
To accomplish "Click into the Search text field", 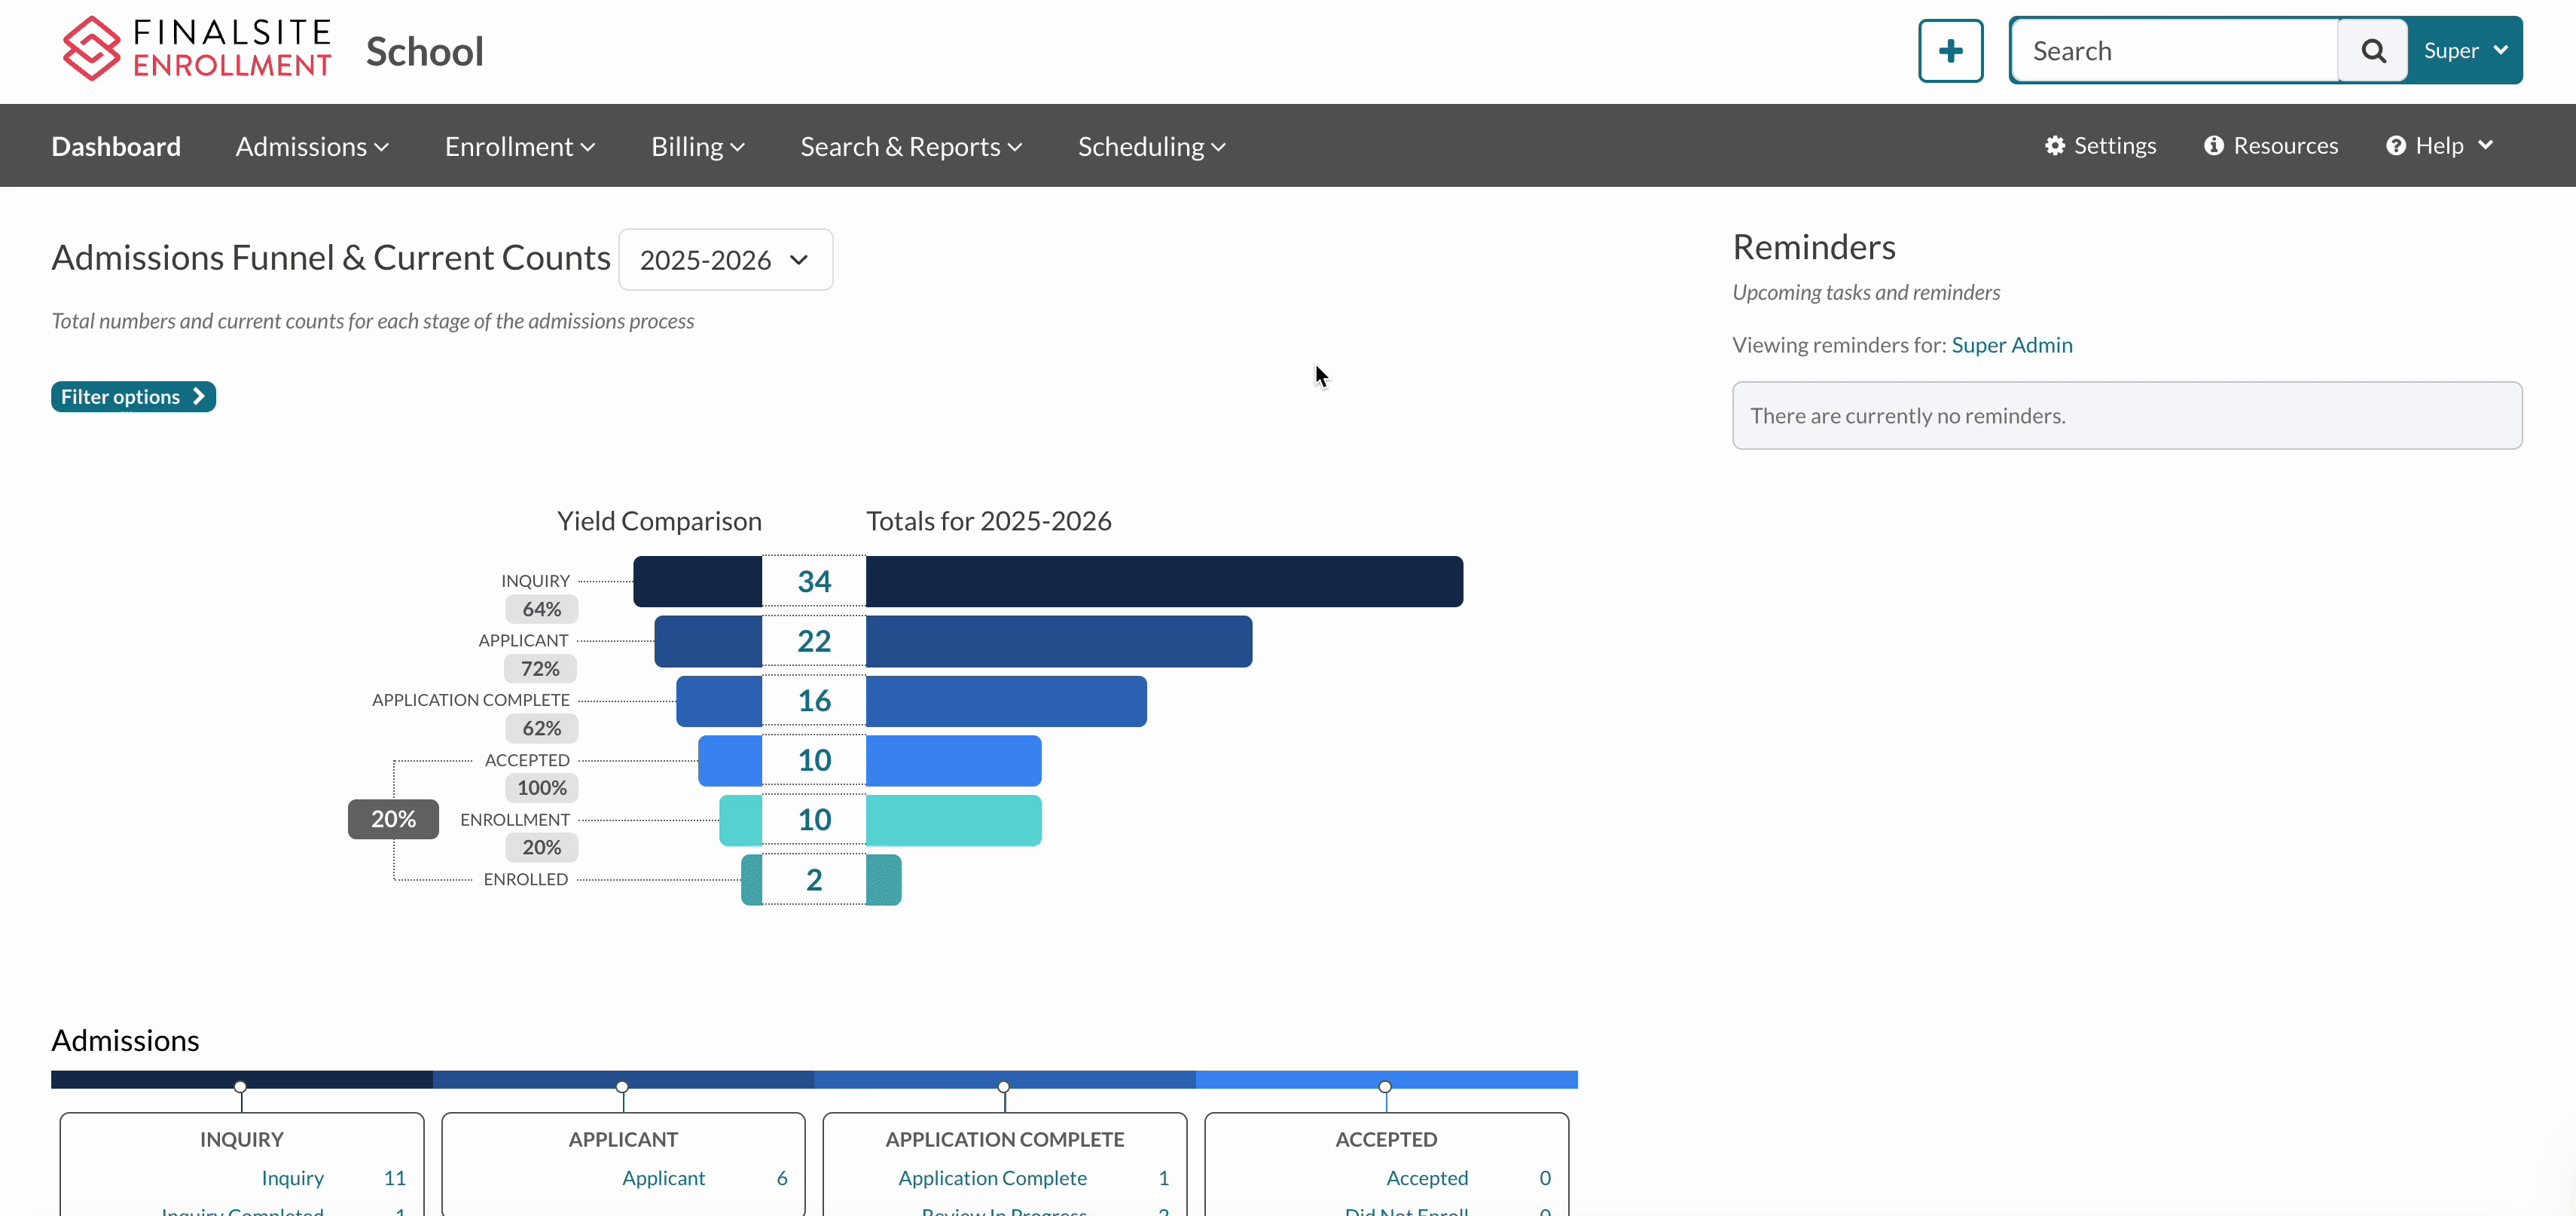I will (2175, 51).
